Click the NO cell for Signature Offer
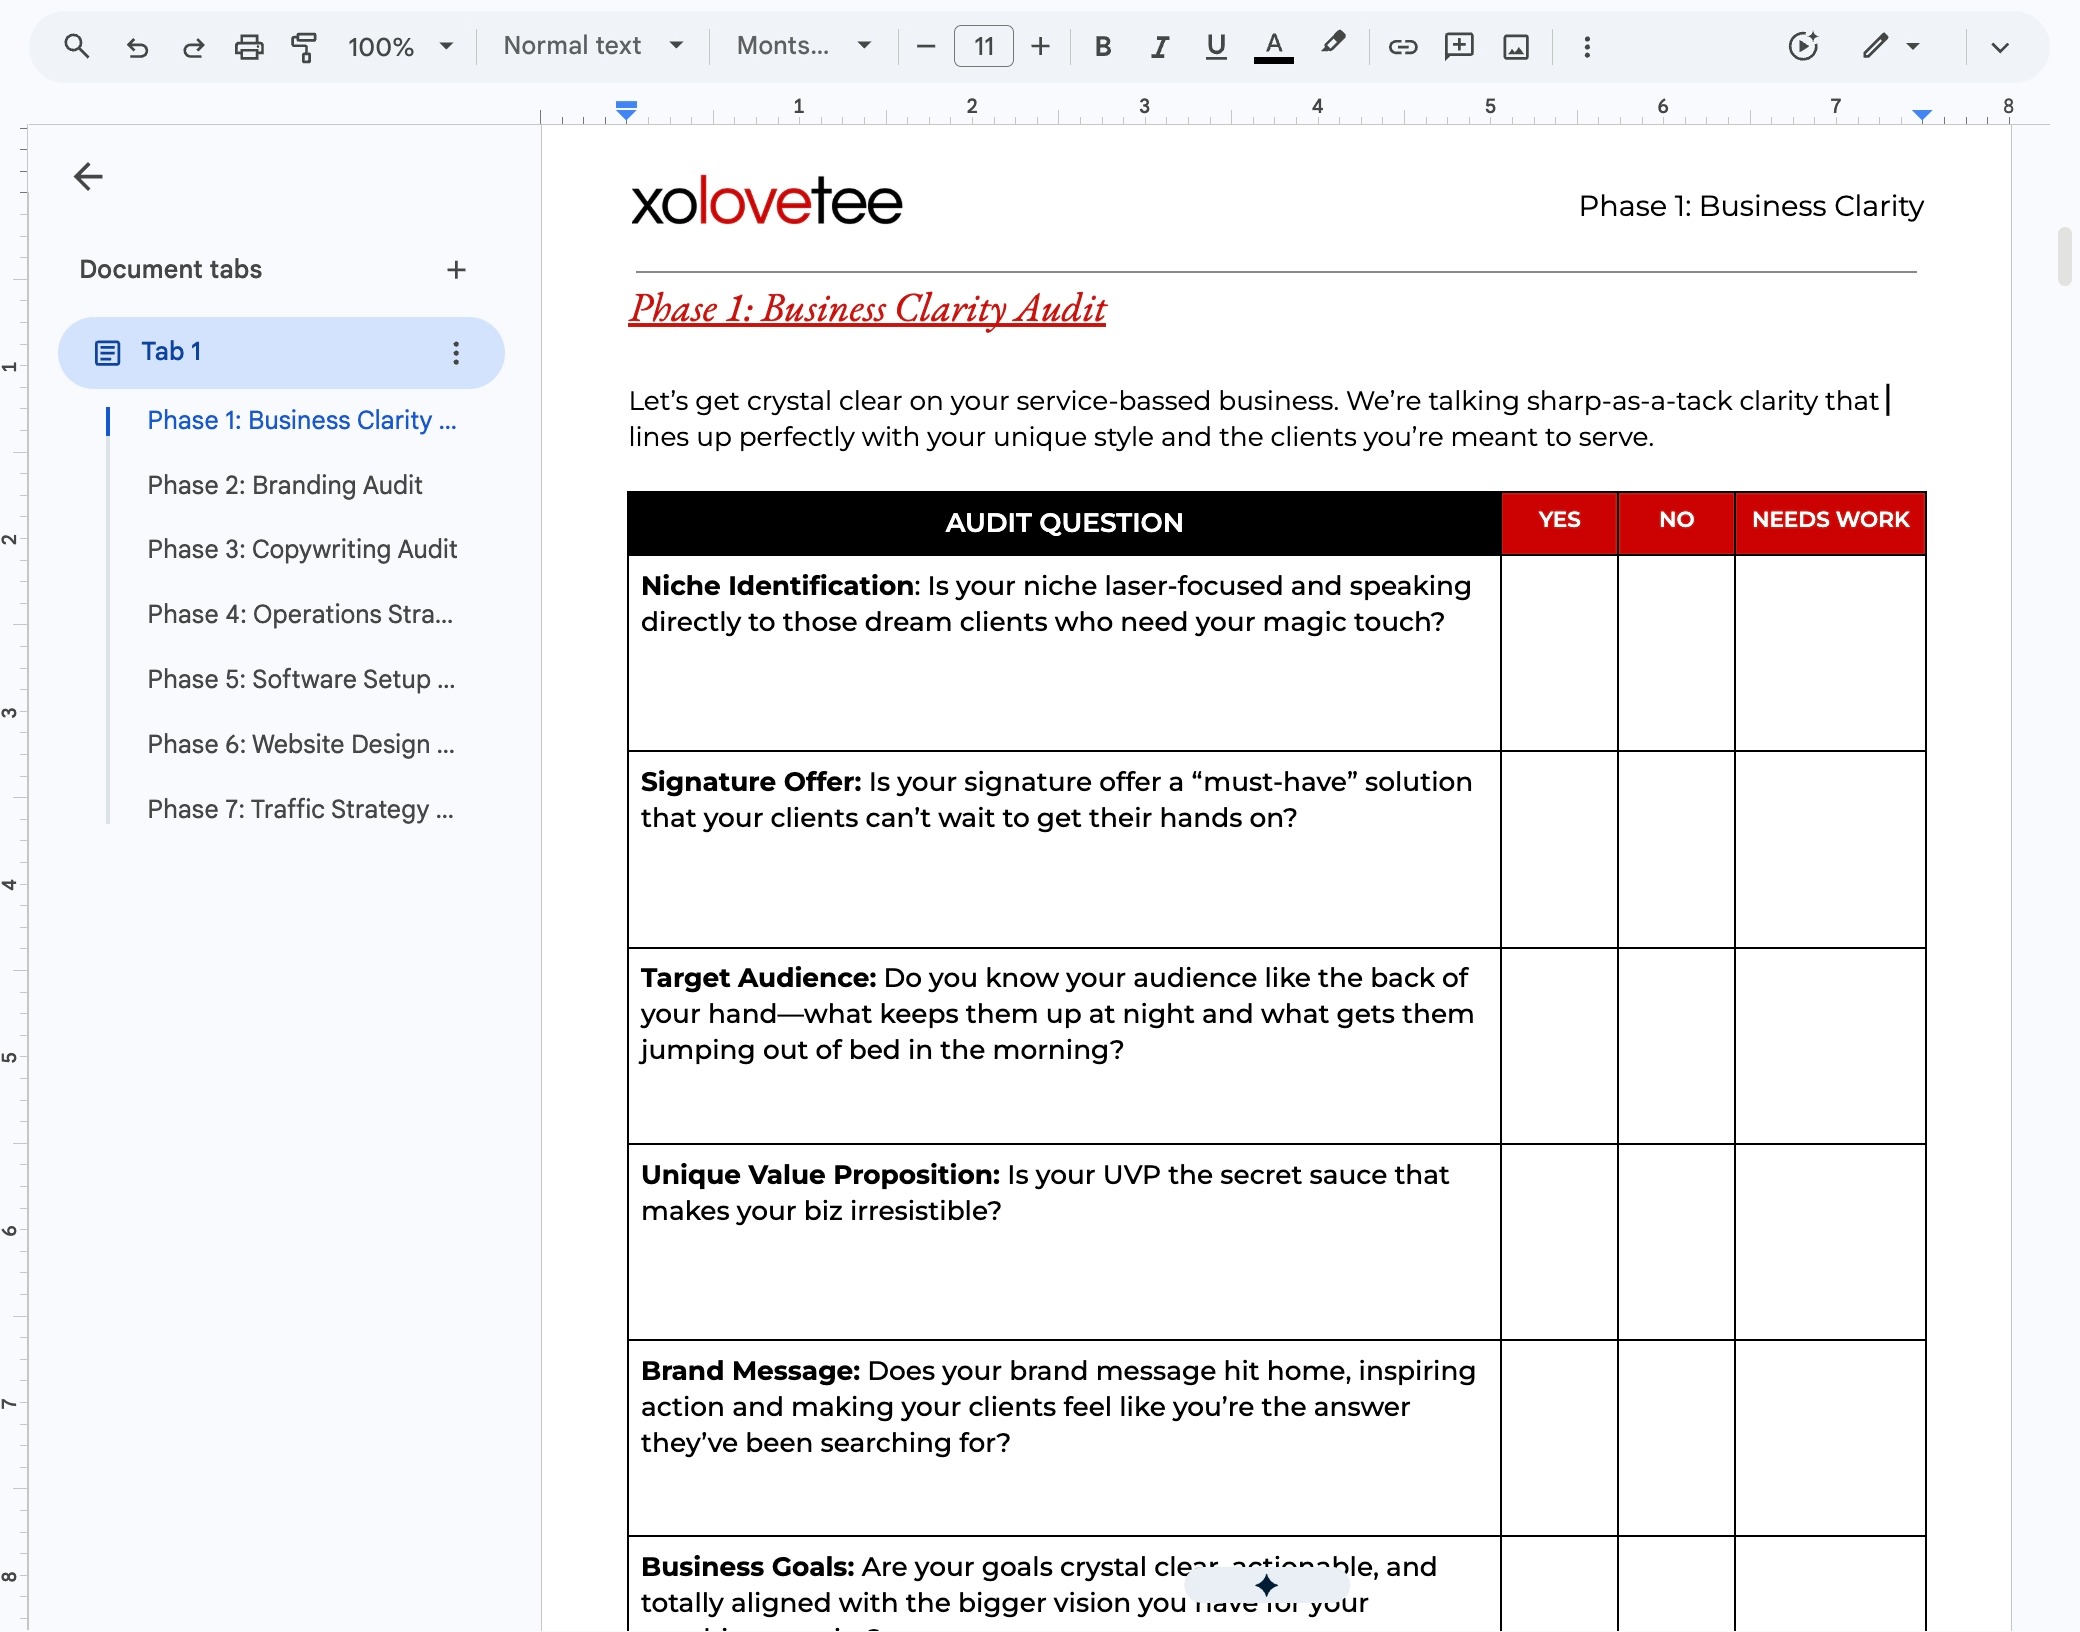This screenshot has width=2080, height=1632. click(x=1676, y=849)
